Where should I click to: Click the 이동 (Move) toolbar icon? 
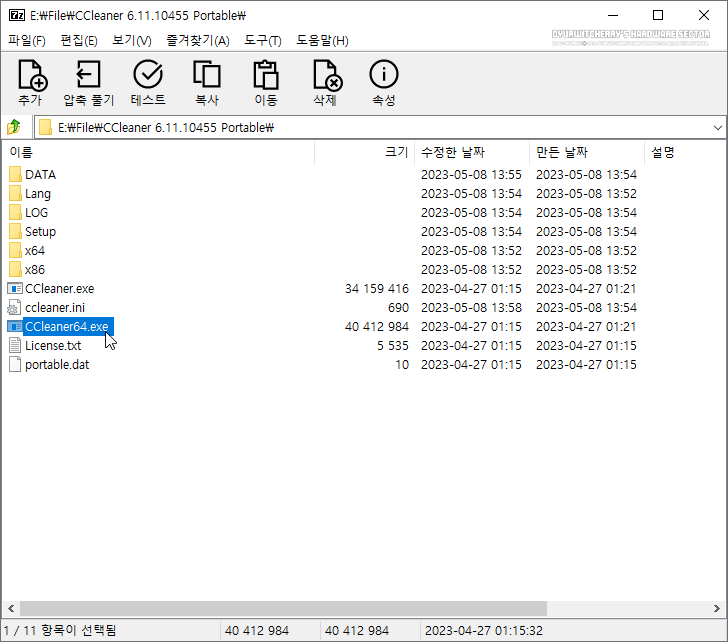coord(266,74)
